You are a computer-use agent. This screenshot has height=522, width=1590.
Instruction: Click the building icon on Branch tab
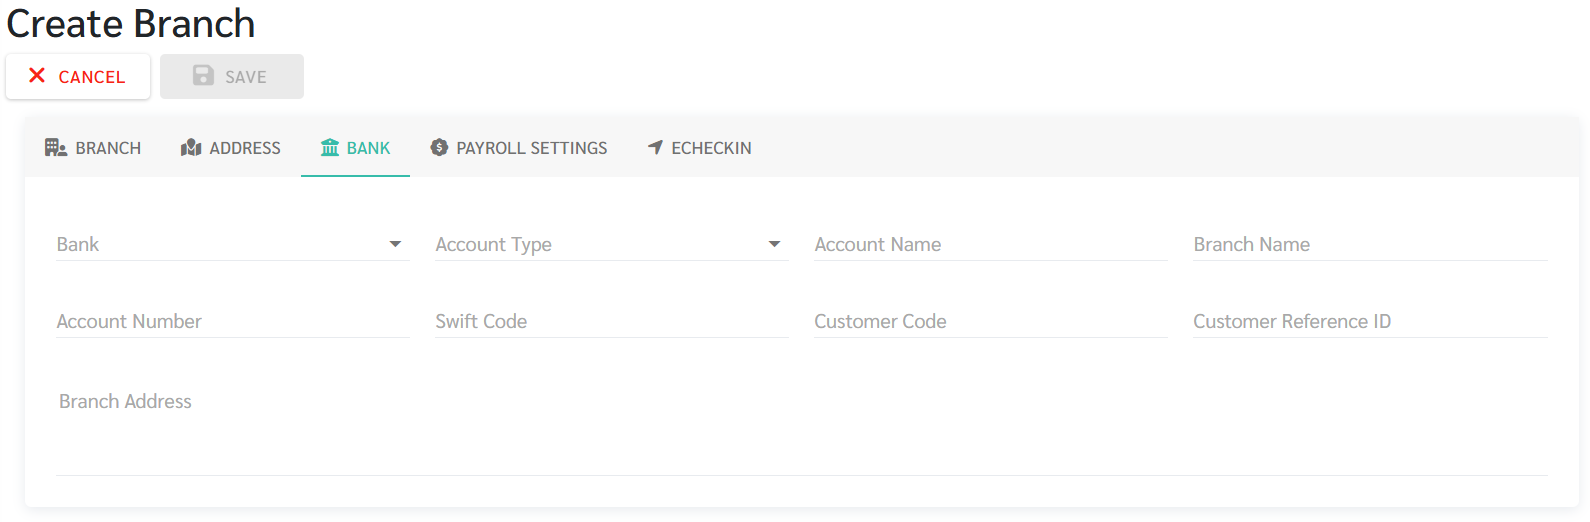(56, 148)
